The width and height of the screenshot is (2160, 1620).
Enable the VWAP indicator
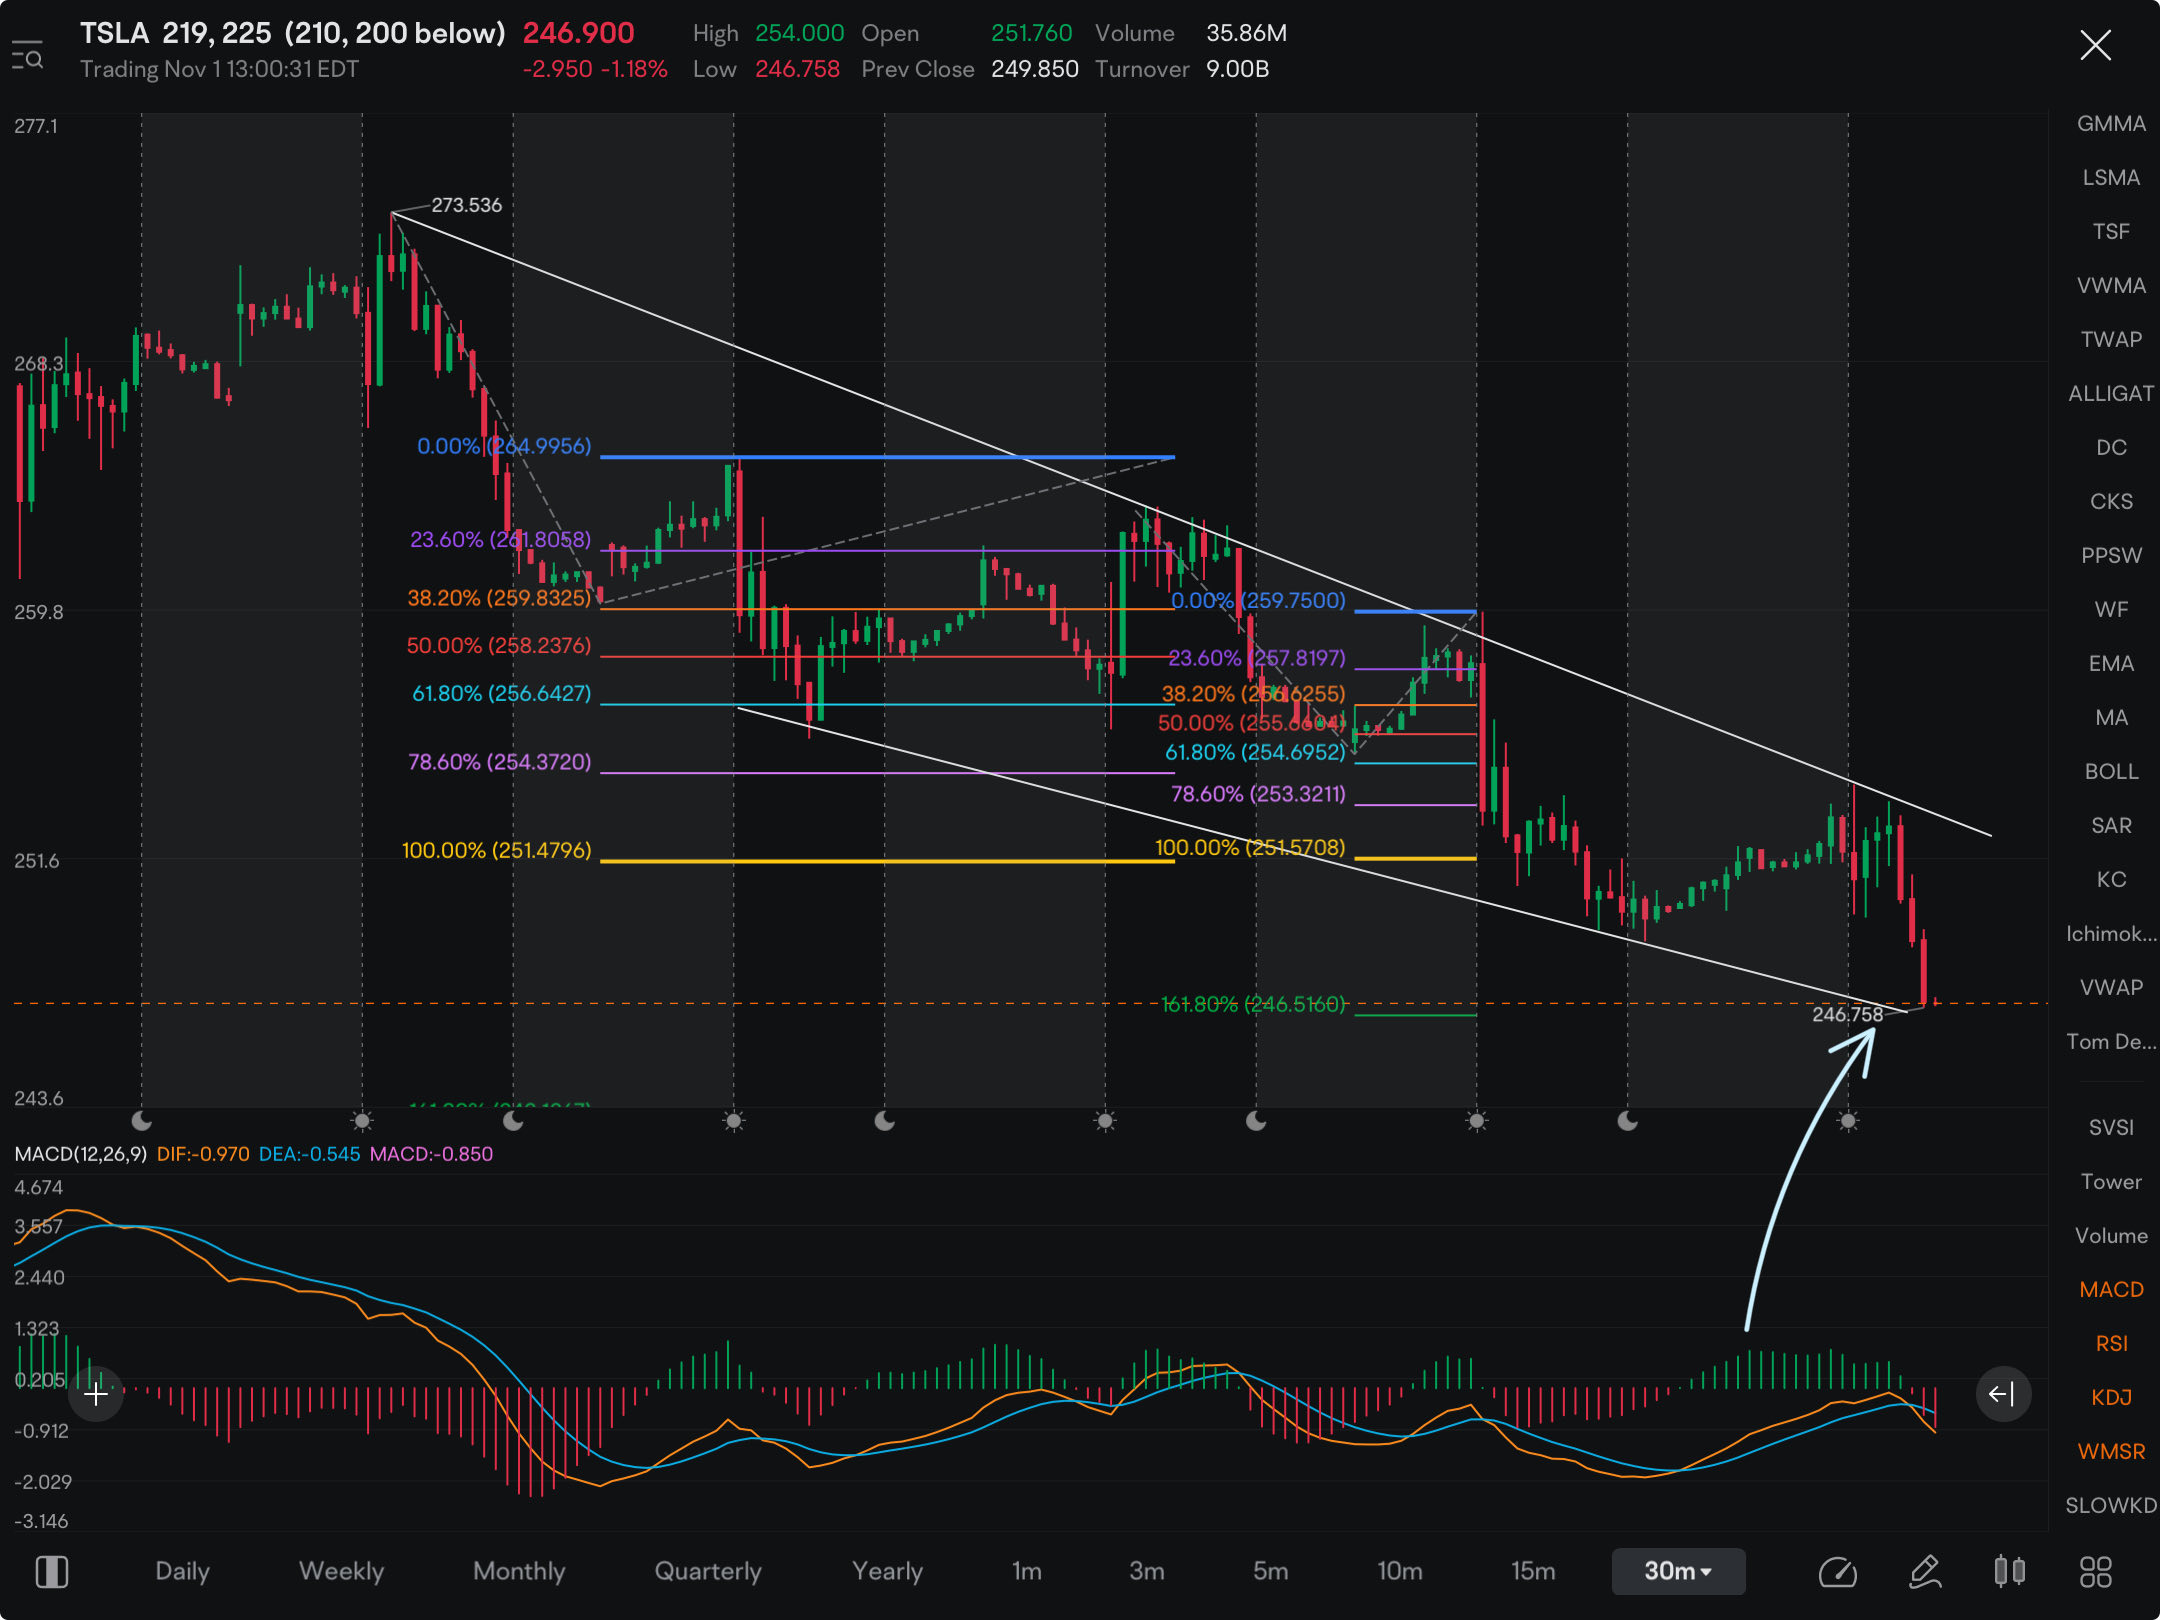(2111, 988)
